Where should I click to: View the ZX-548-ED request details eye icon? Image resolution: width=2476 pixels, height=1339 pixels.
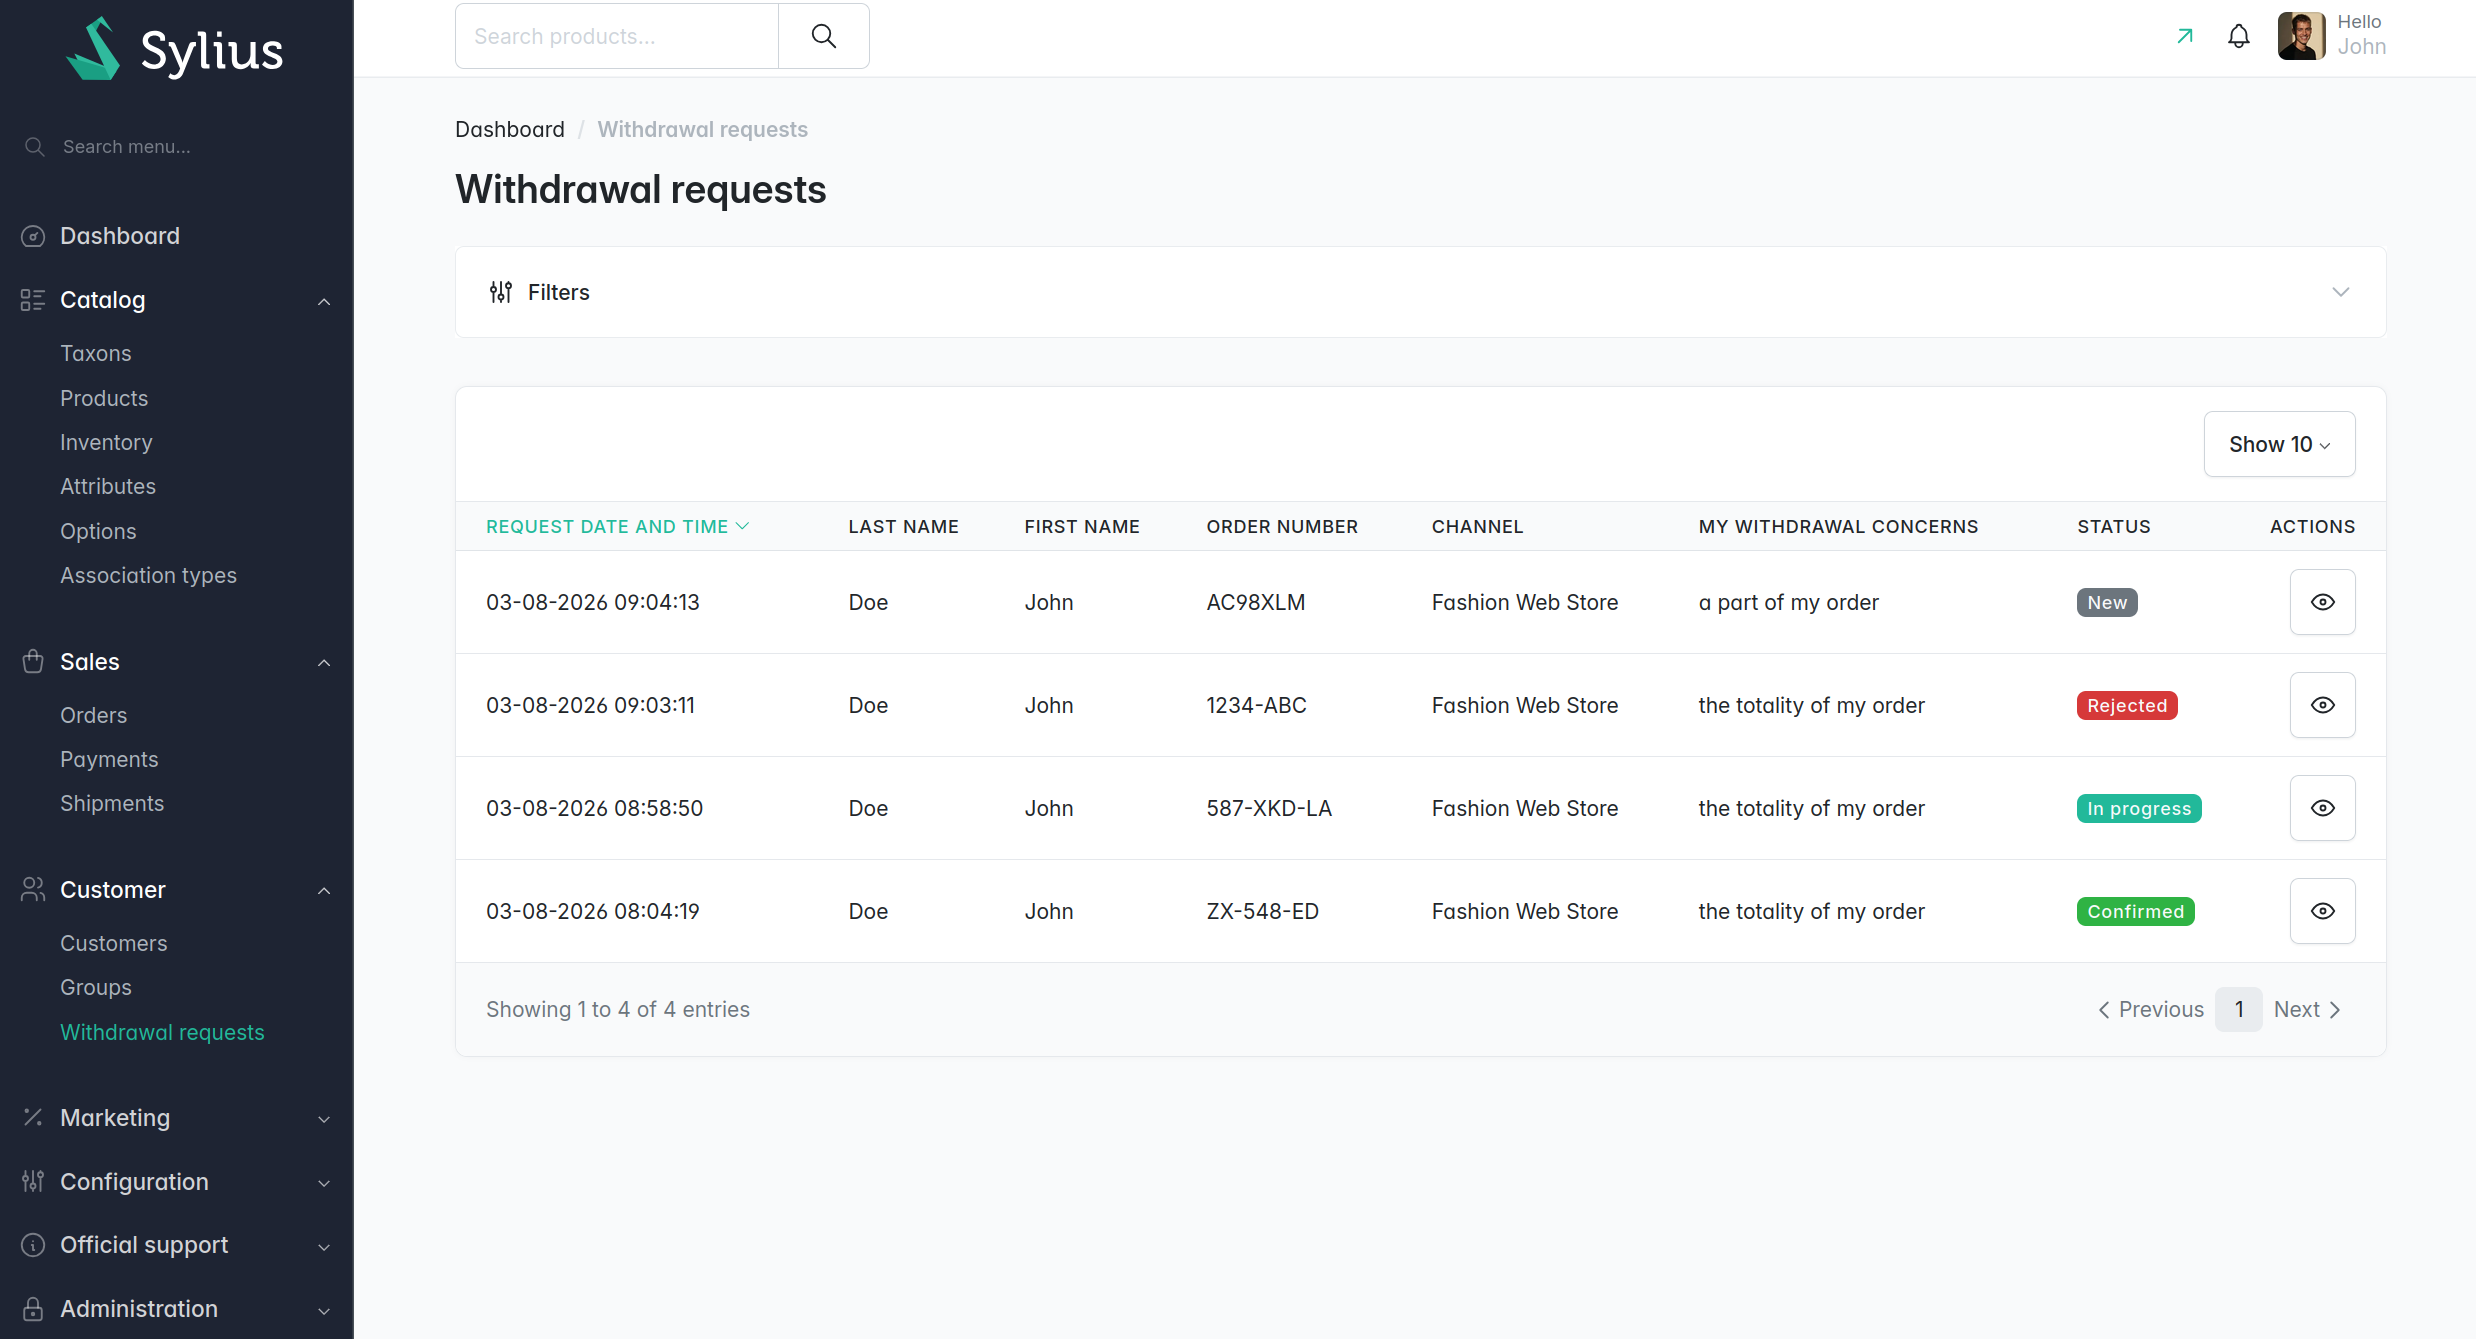pos(2322,911)
